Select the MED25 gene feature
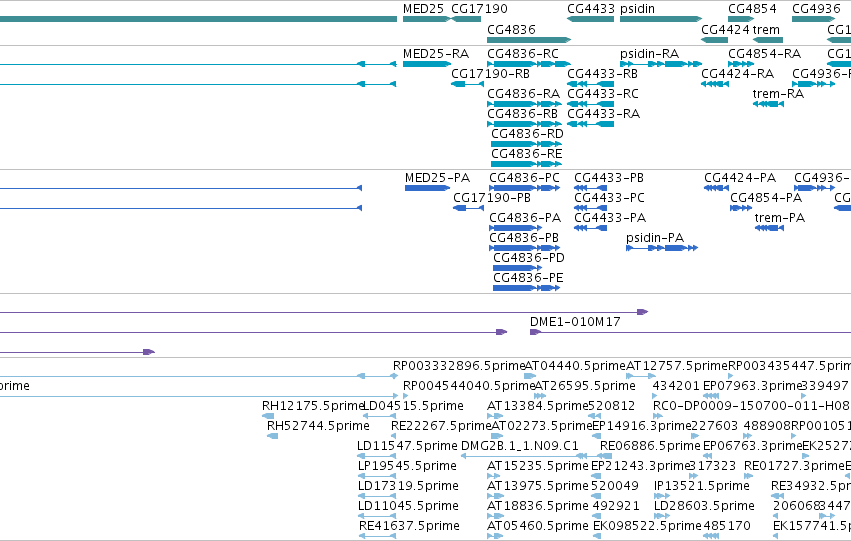This screenshot has height=541, width=851. tap(427, 19)
